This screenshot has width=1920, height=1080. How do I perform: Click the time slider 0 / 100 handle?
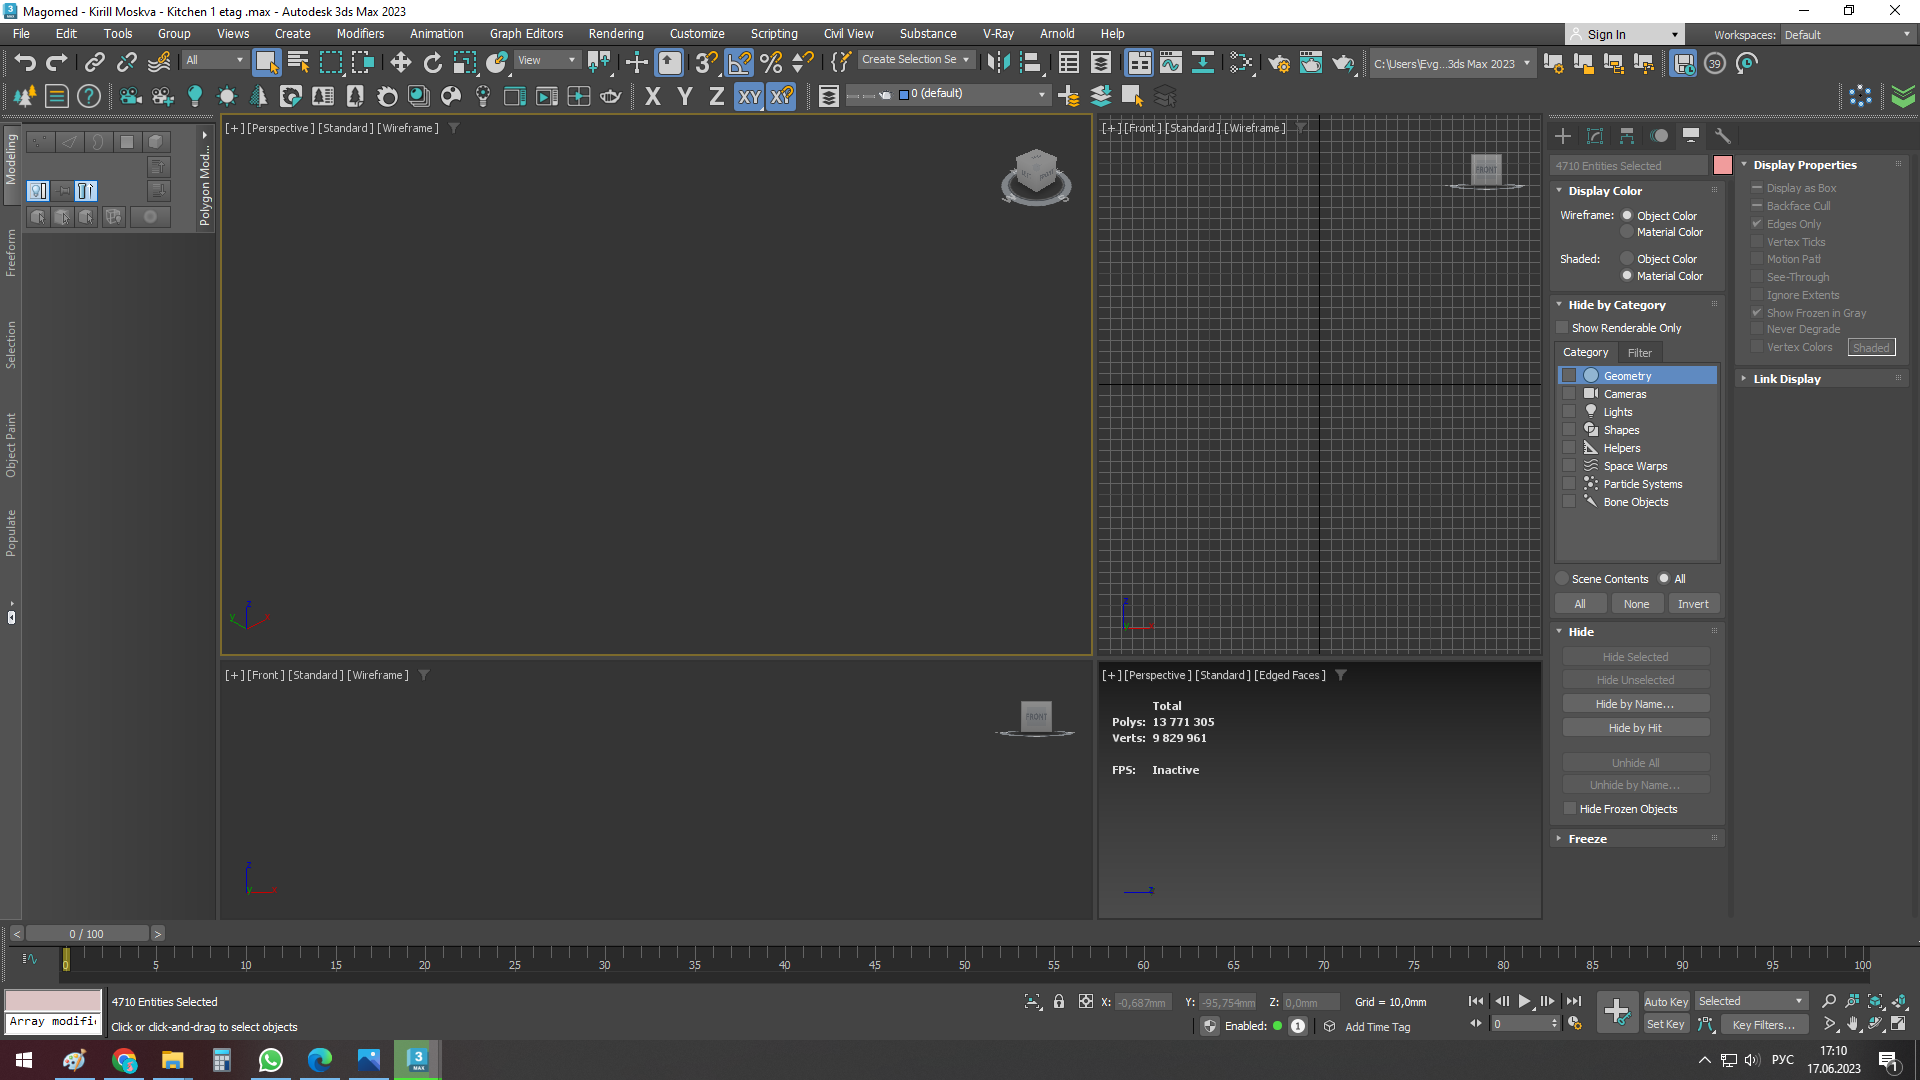point(87,934)
